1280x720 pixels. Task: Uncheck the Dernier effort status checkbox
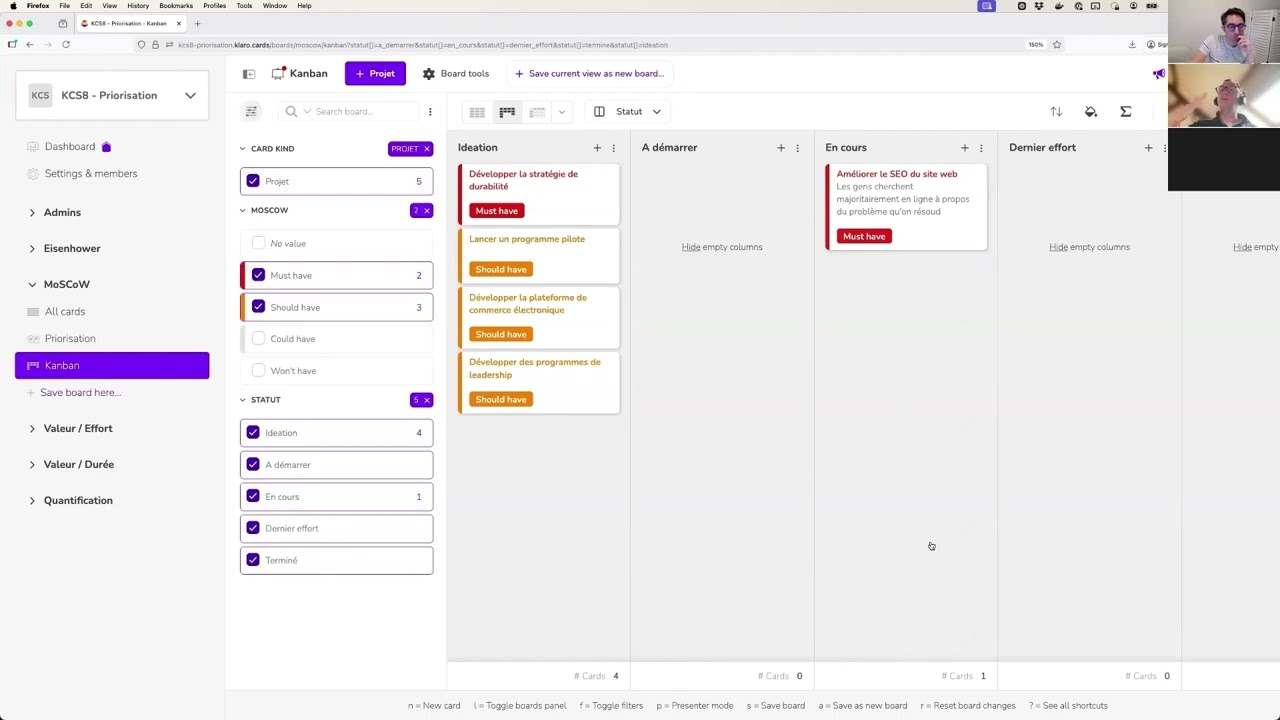253,528
